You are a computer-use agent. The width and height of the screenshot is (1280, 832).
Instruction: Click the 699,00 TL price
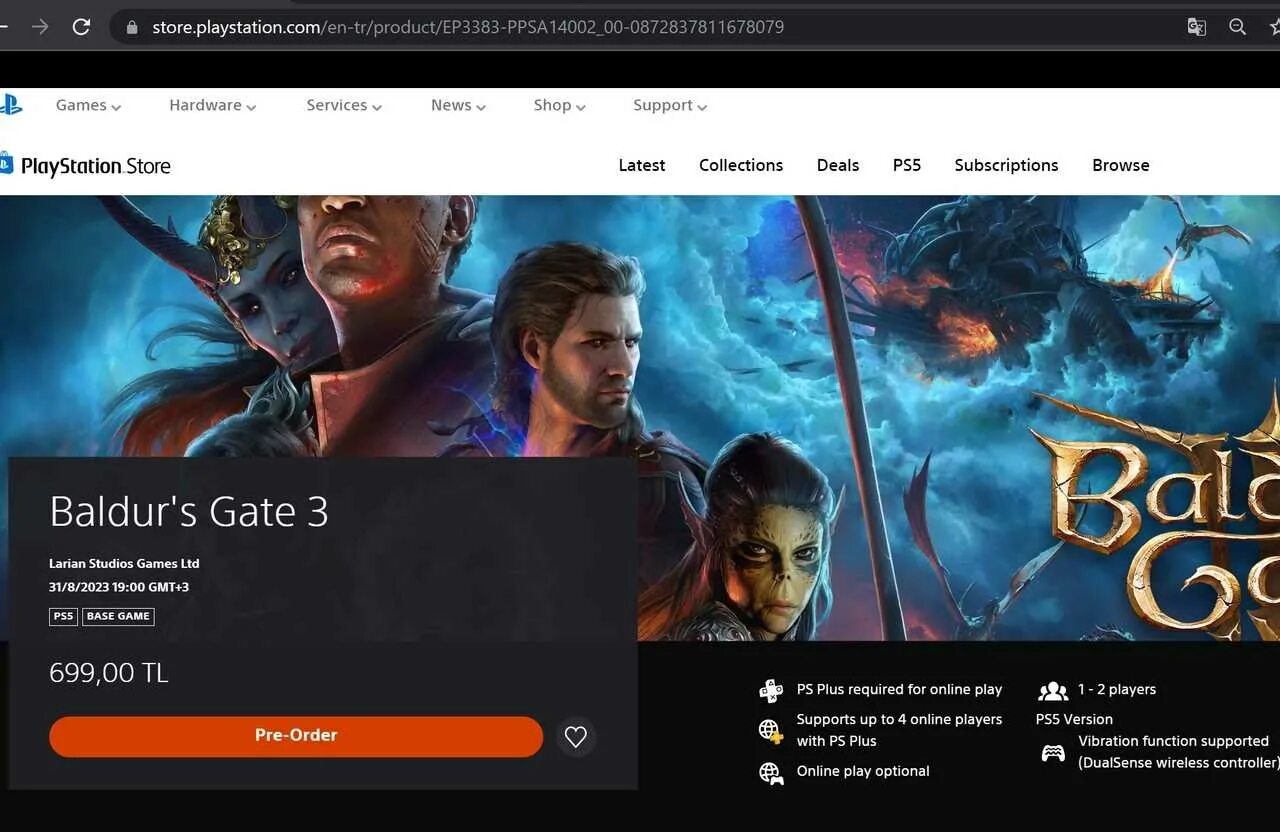tap(109, 672)
